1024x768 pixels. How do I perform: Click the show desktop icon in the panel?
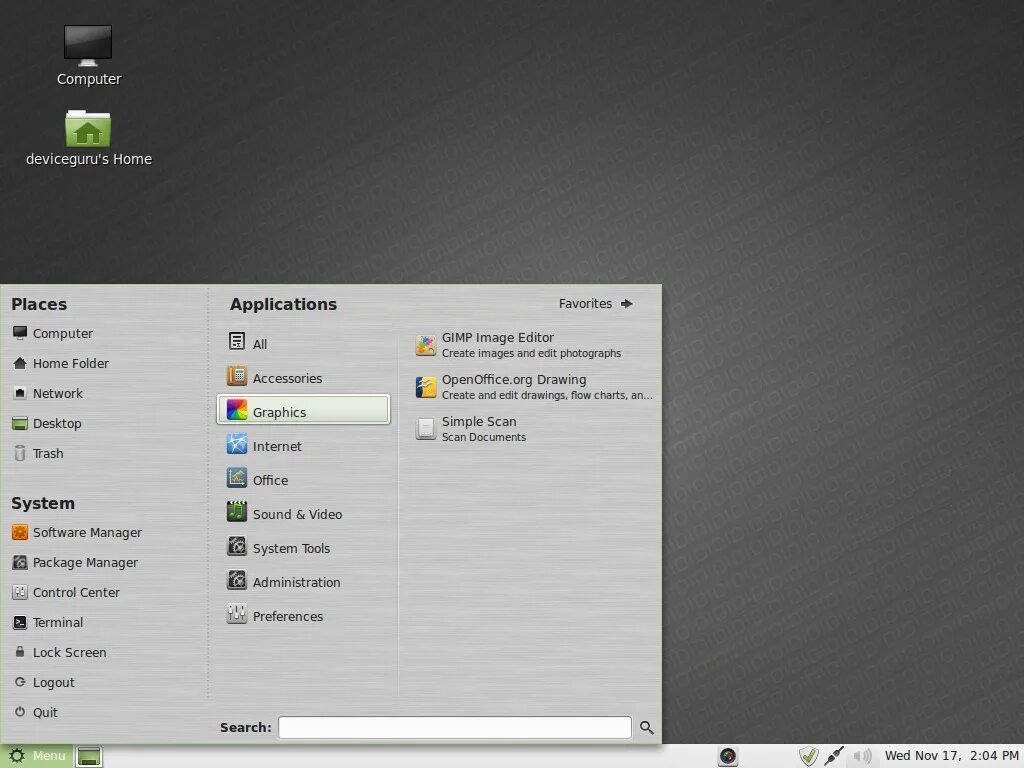coord(89,756)
